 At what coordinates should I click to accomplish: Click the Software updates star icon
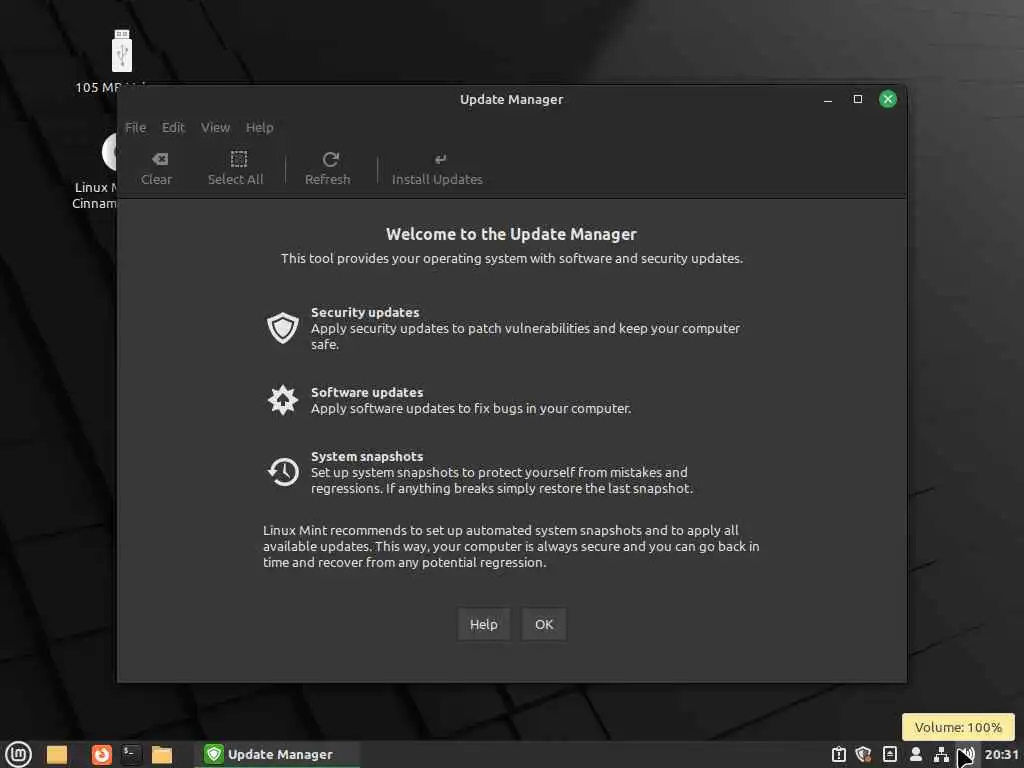283,400
